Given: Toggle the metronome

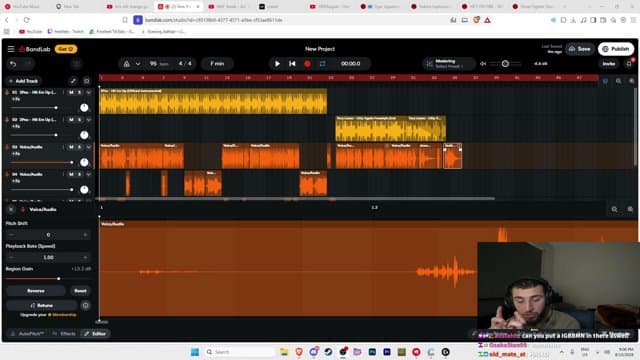Looking at the screenshot, I should [127, 64].
